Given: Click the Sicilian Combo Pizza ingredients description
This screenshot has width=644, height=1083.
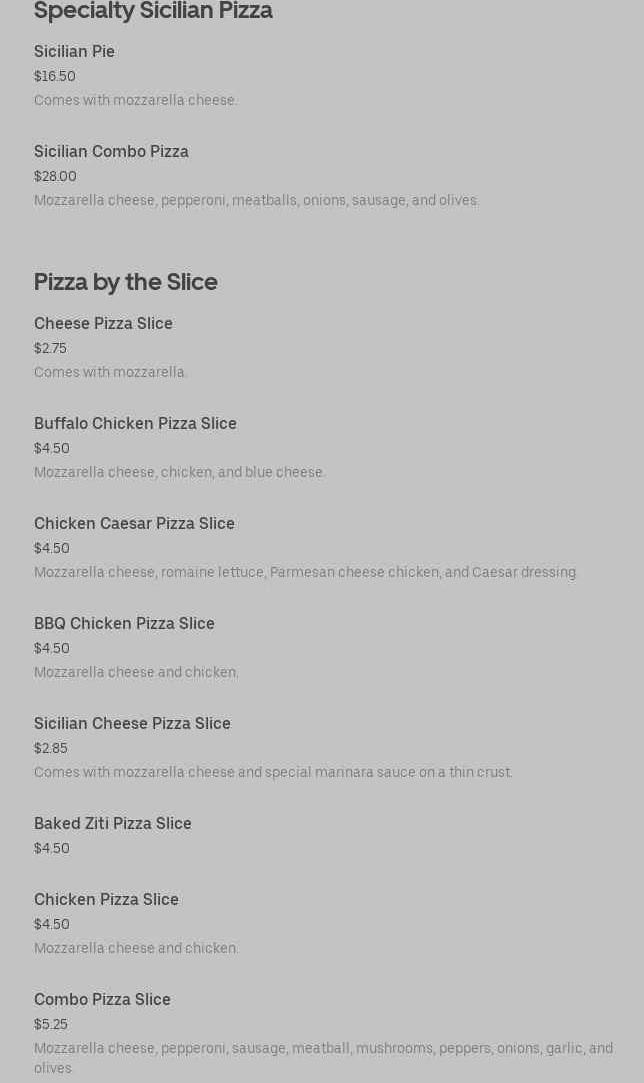Looking at the screenshot, I should [x=256, y=201].
